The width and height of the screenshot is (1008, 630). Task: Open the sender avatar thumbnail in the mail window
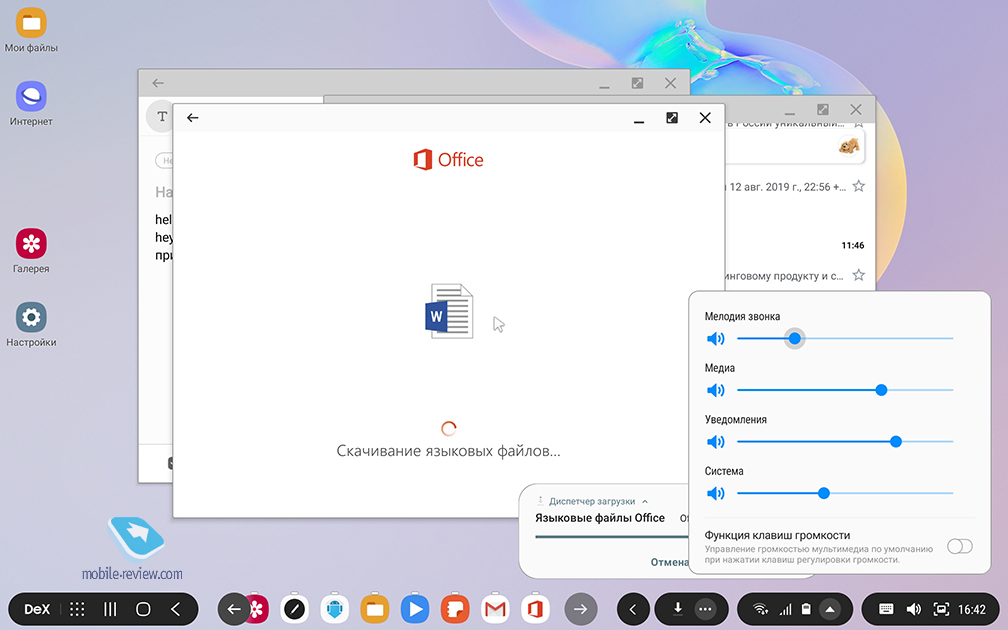[849, 146]
